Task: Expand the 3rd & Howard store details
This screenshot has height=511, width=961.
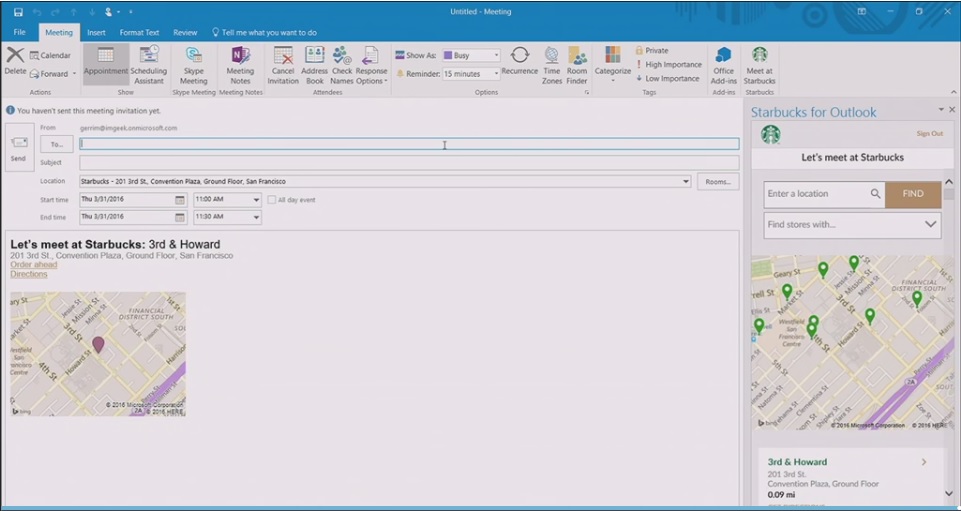Action: coord(924,462)
